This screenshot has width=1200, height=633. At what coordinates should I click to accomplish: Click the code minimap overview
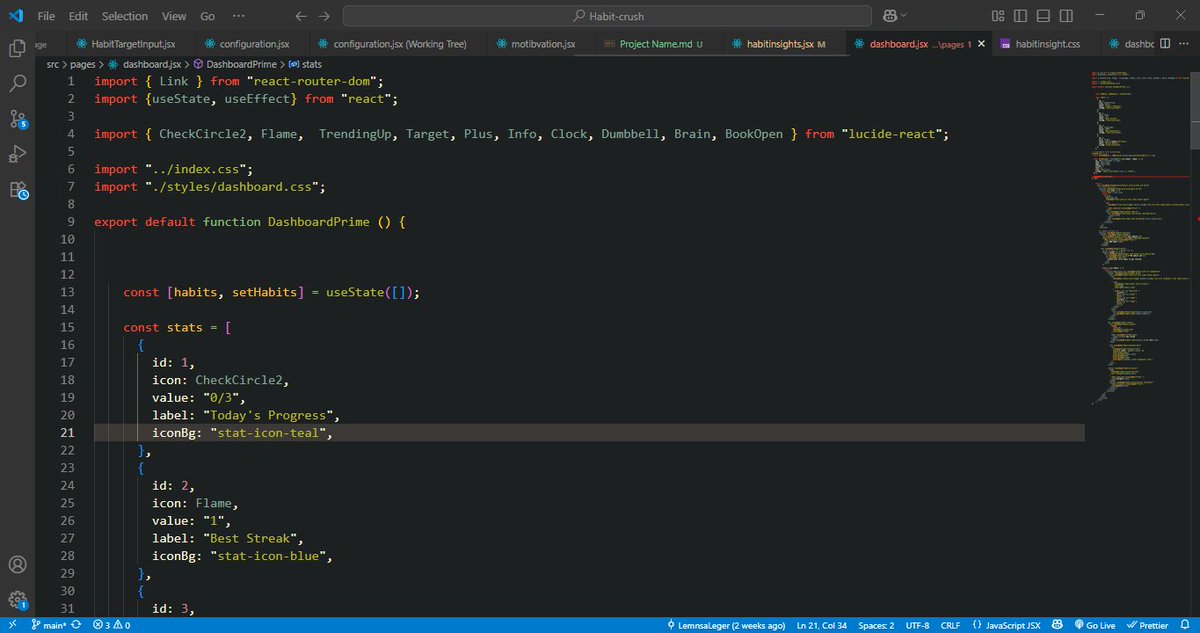[1142, 240]
